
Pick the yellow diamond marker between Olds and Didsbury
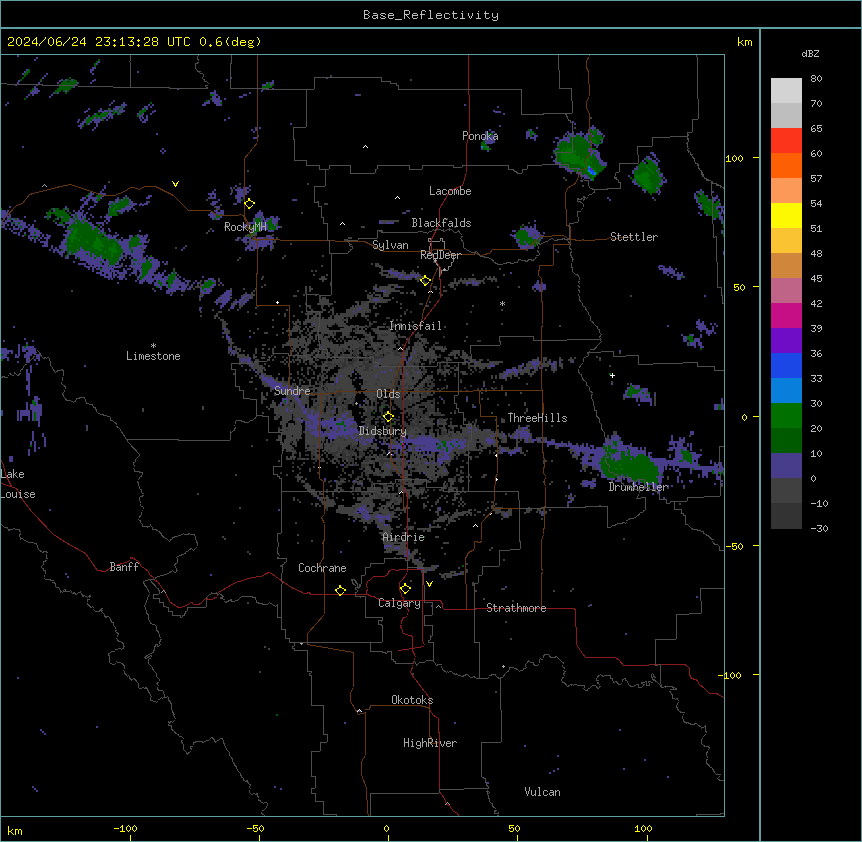[388, 417]
